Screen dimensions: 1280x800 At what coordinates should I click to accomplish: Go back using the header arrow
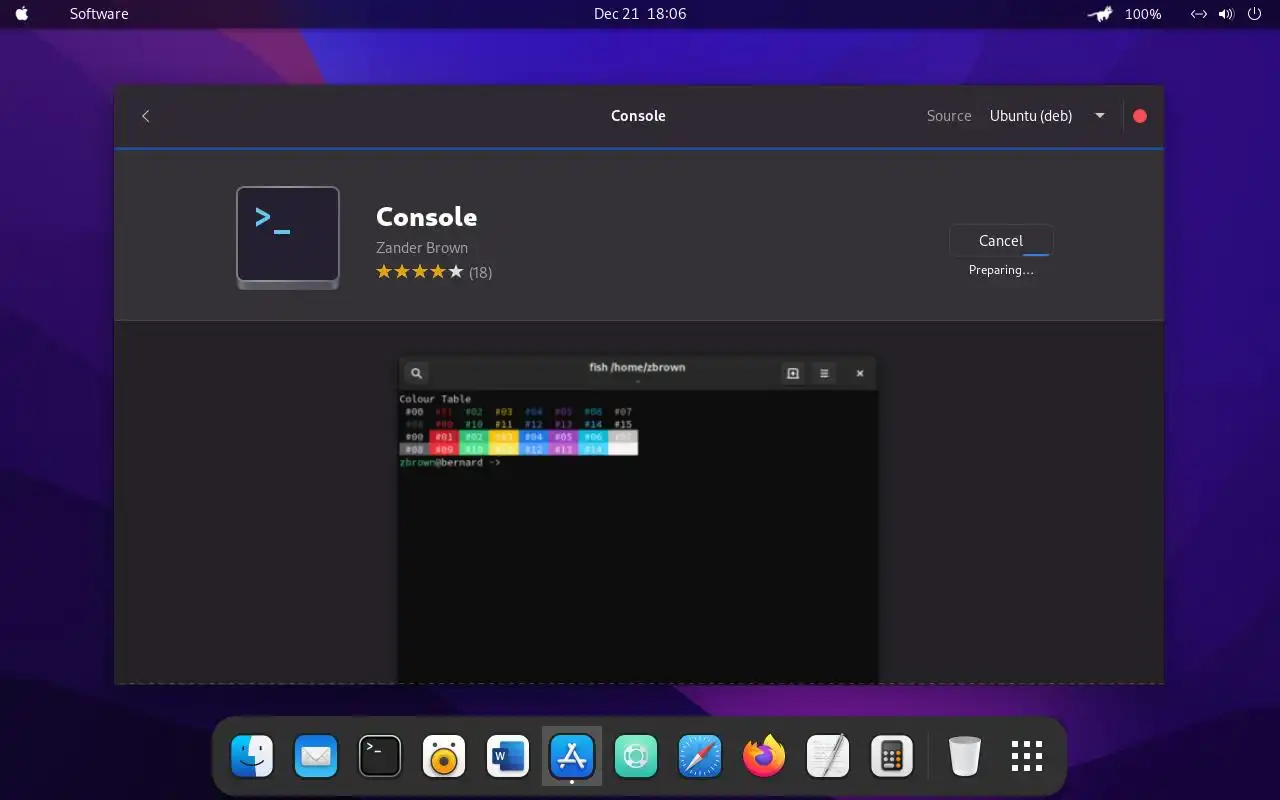coord(145,116)
